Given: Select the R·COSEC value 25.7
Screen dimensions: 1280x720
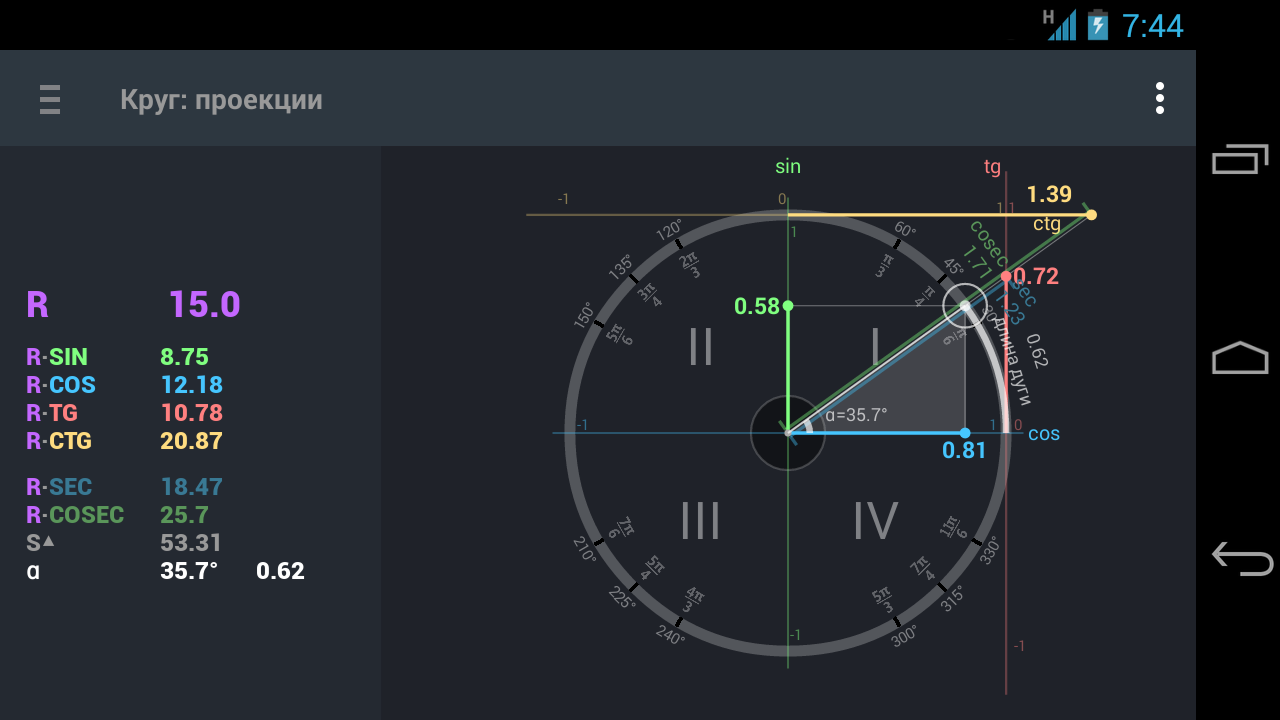Looking at the screenshot, I should click(184, 515).
